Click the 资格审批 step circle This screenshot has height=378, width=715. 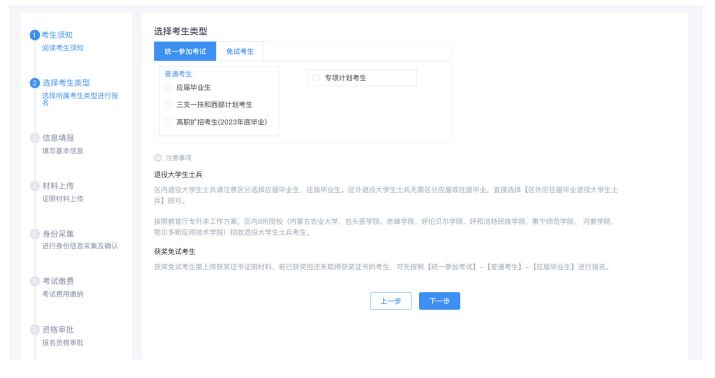(x=35, y=330)
